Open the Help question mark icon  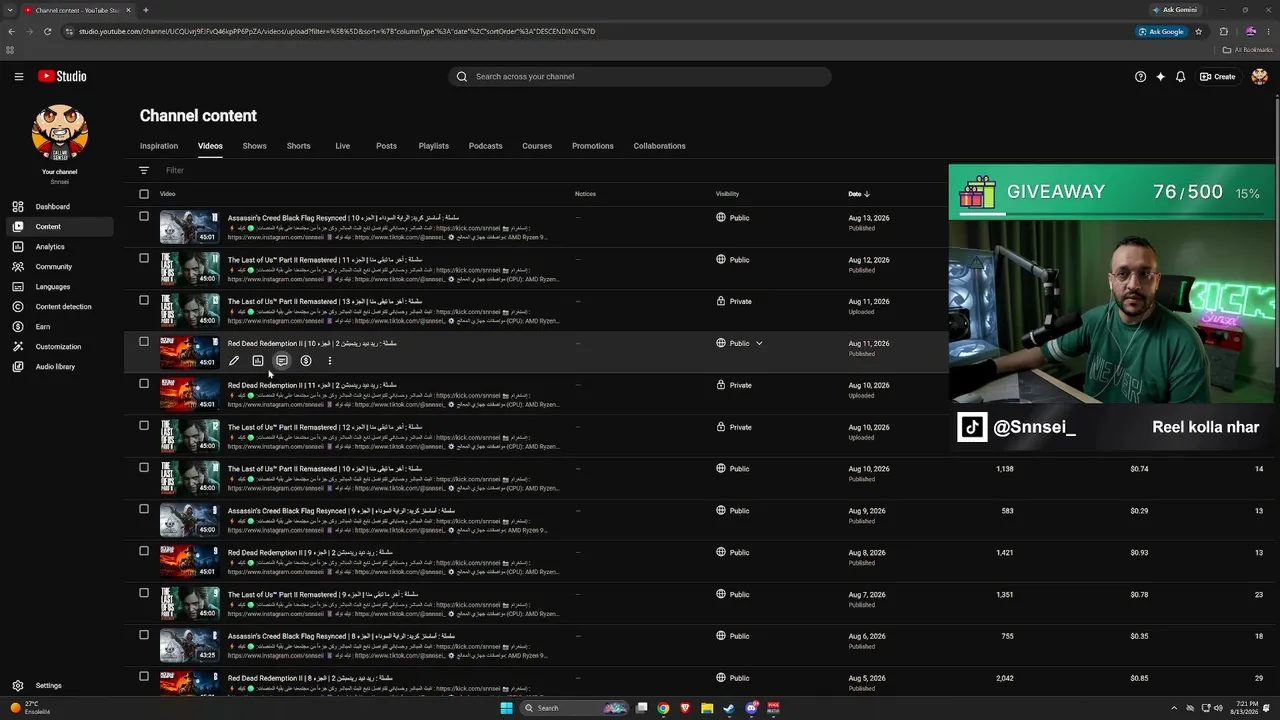[x=1140, y=76]
